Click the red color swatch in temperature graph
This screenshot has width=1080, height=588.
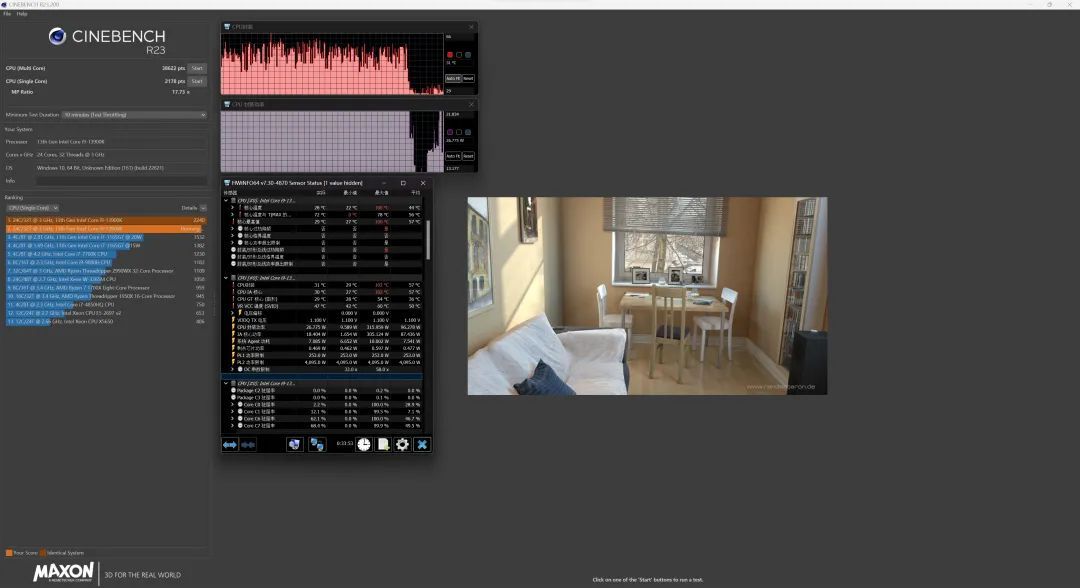[450, 54]
